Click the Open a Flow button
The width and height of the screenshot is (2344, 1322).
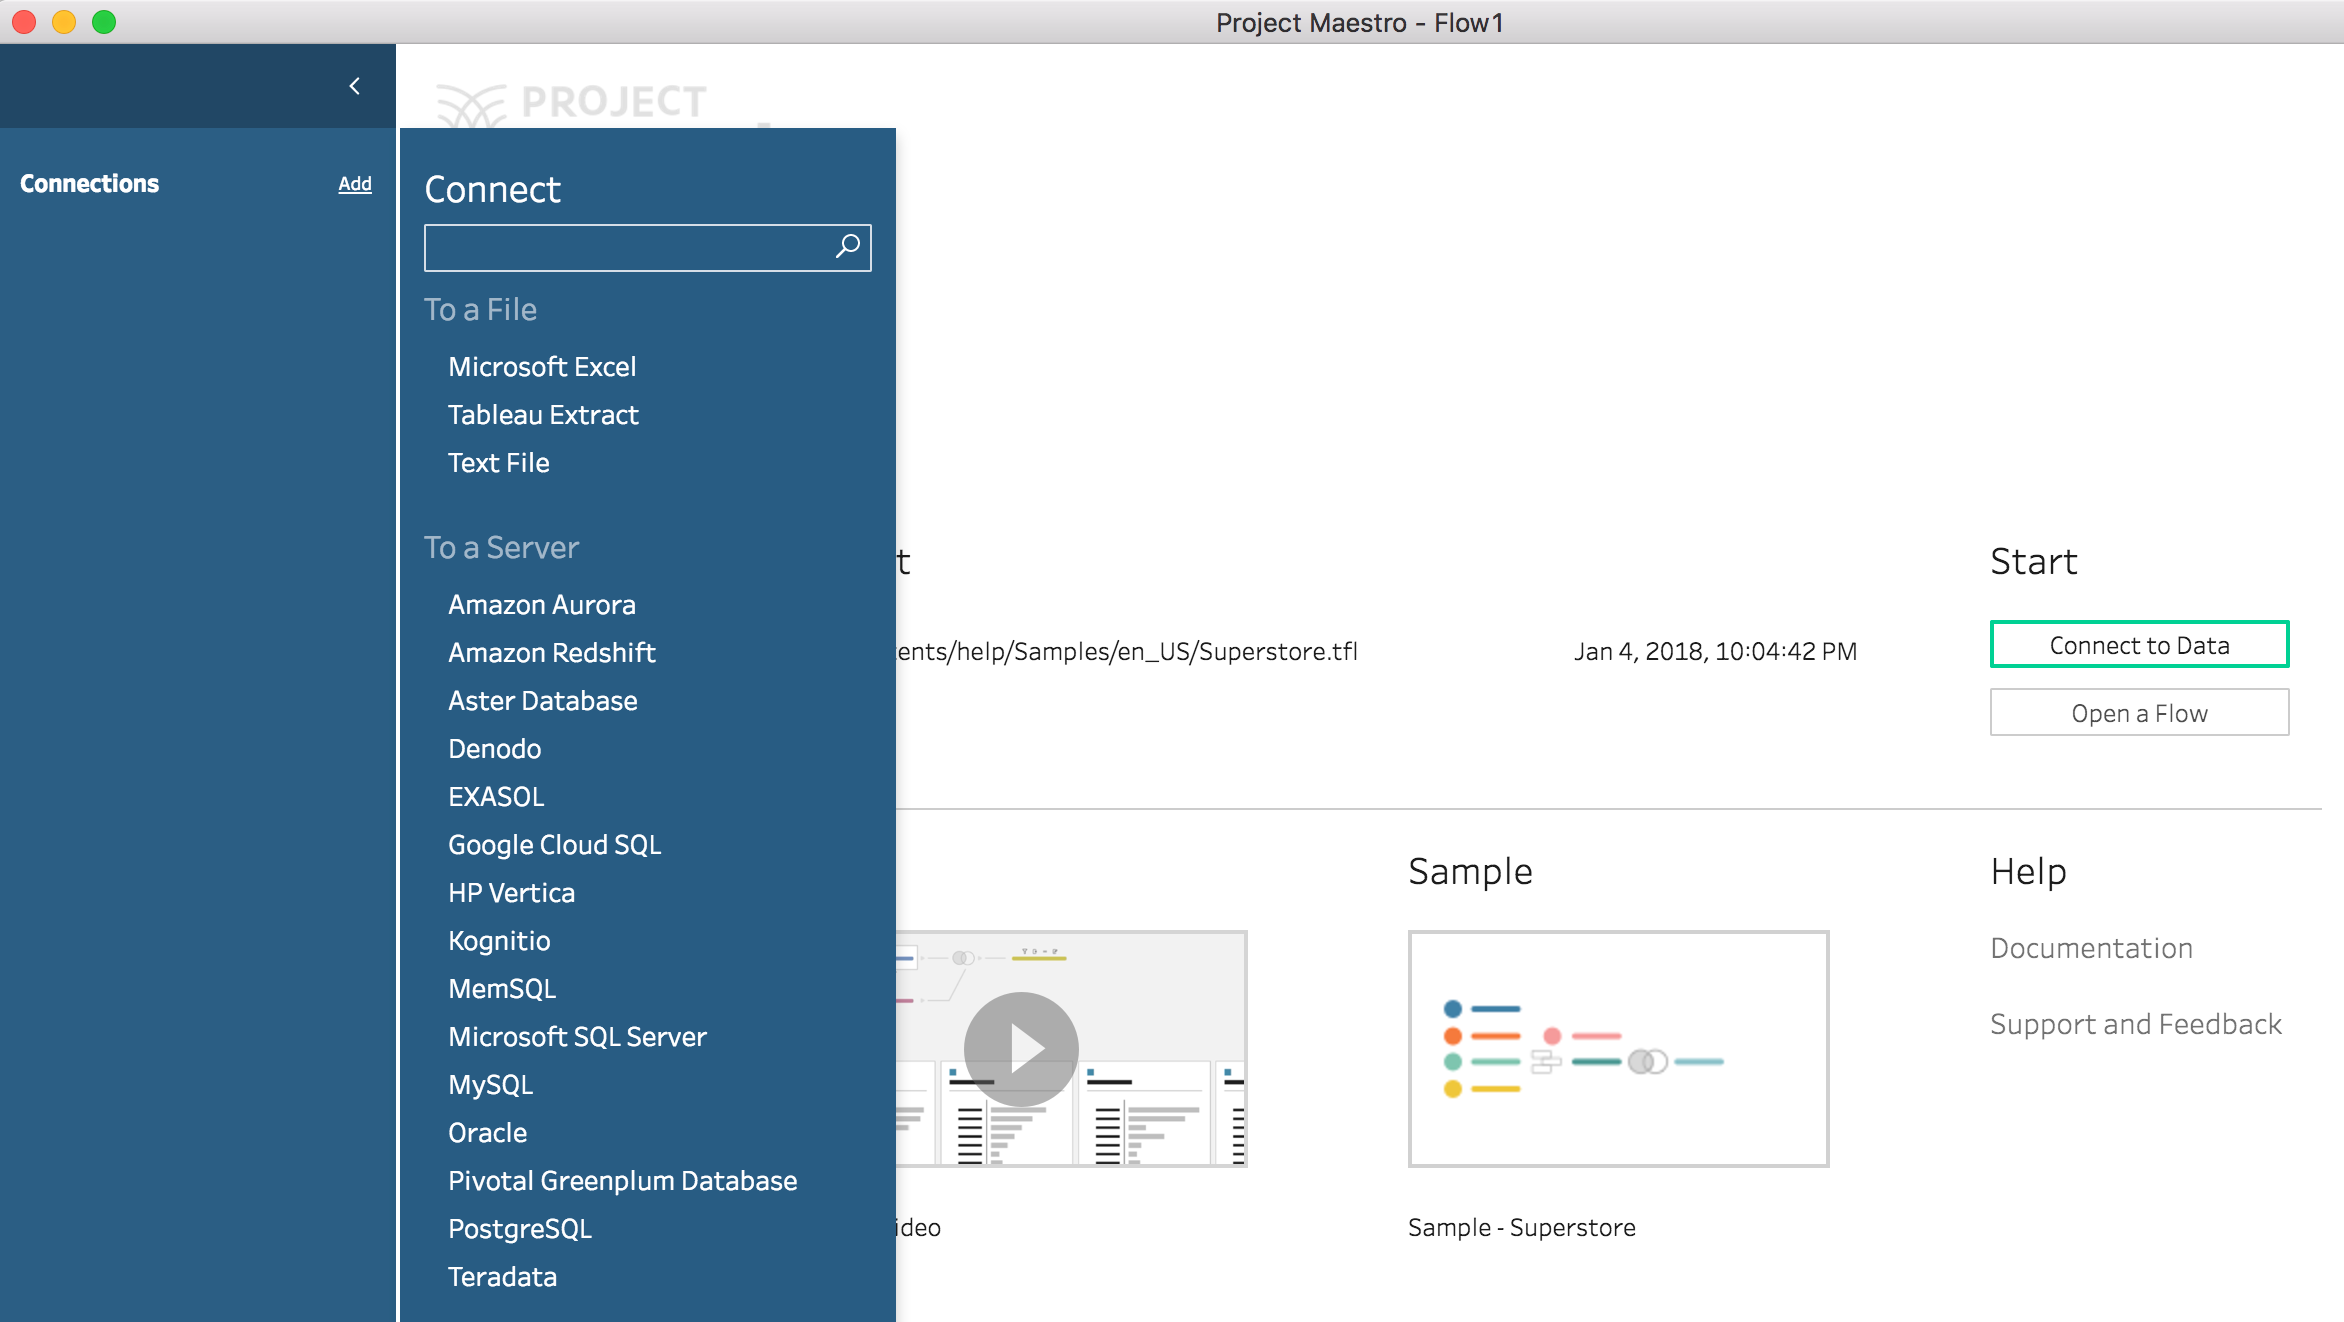point(2139,713)
